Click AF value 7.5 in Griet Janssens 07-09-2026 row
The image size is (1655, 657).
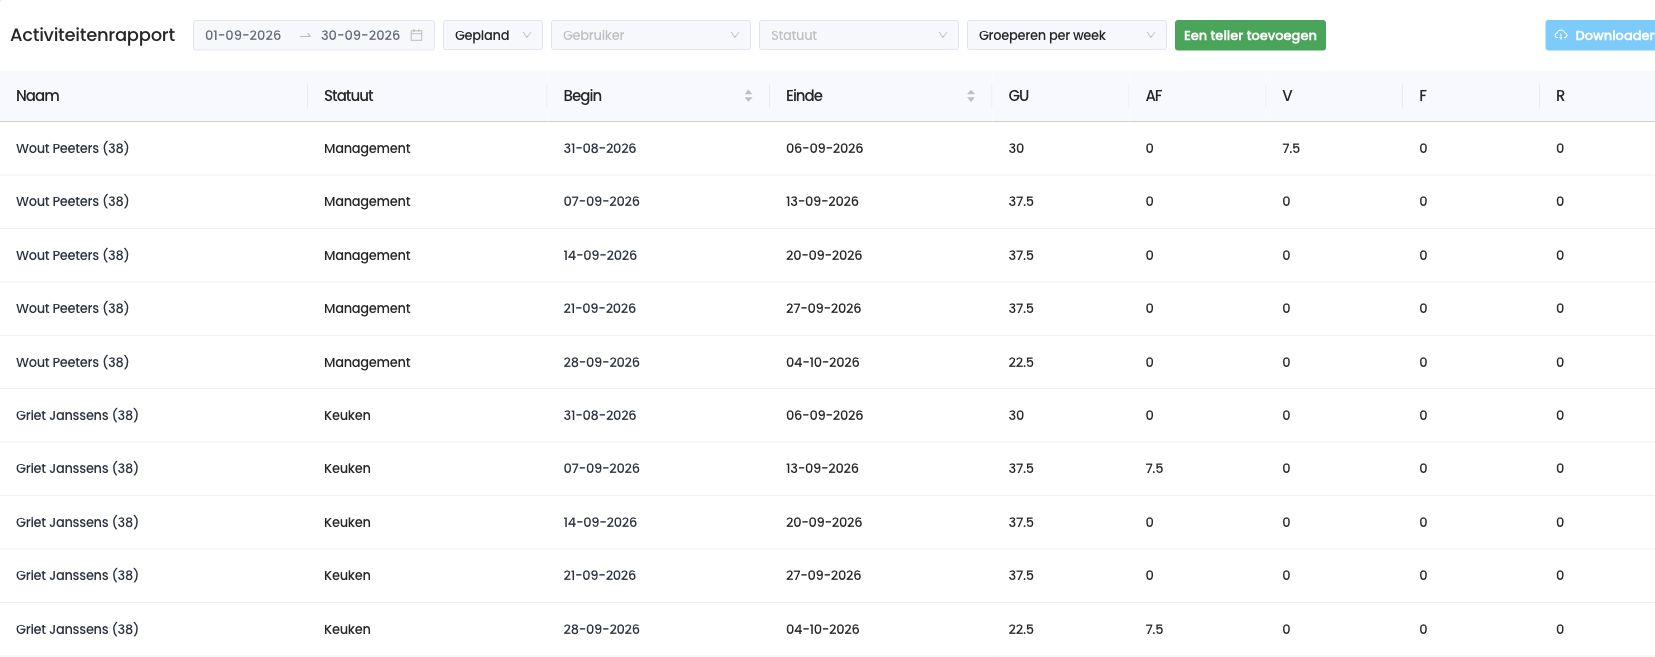(x=1154, y=468)
